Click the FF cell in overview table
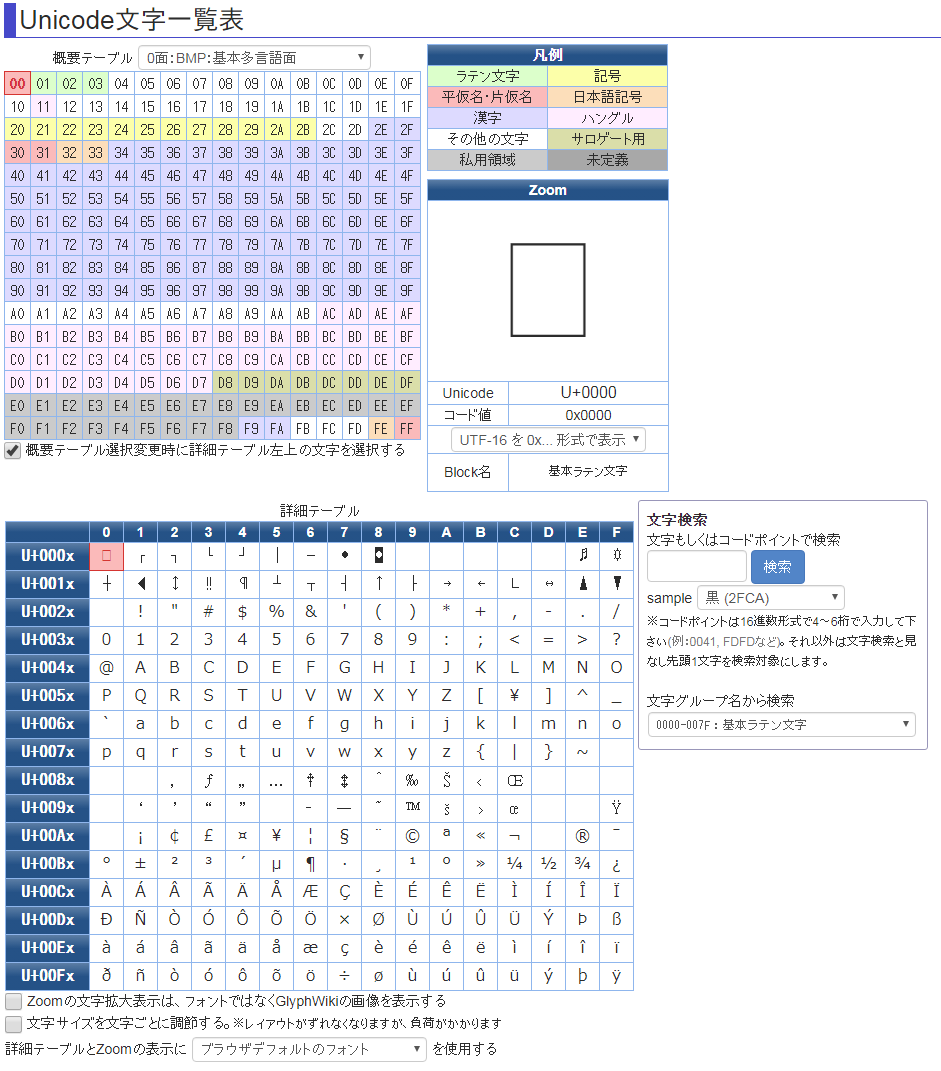This screenshot has height=1071, width=941. 407,429
